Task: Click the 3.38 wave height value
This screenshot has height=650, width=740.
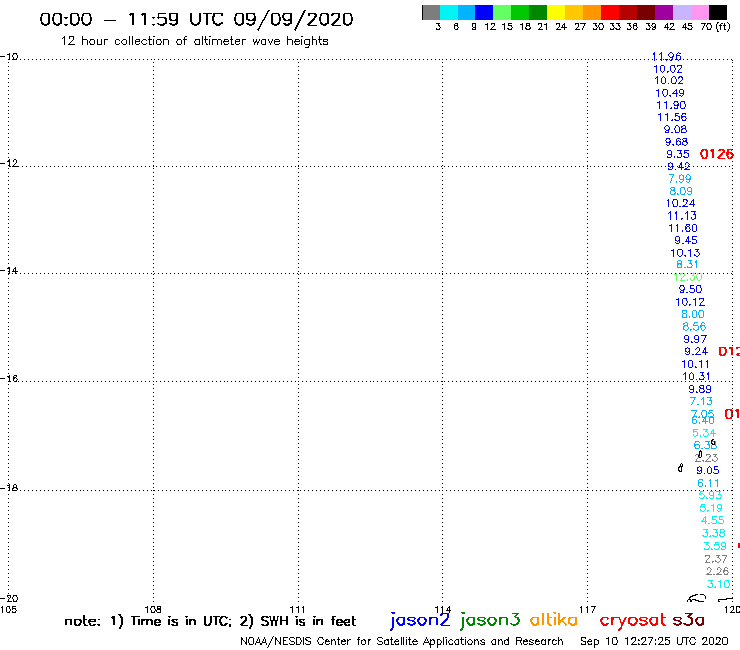Action: pyautogui.click(x=714, y=533)
